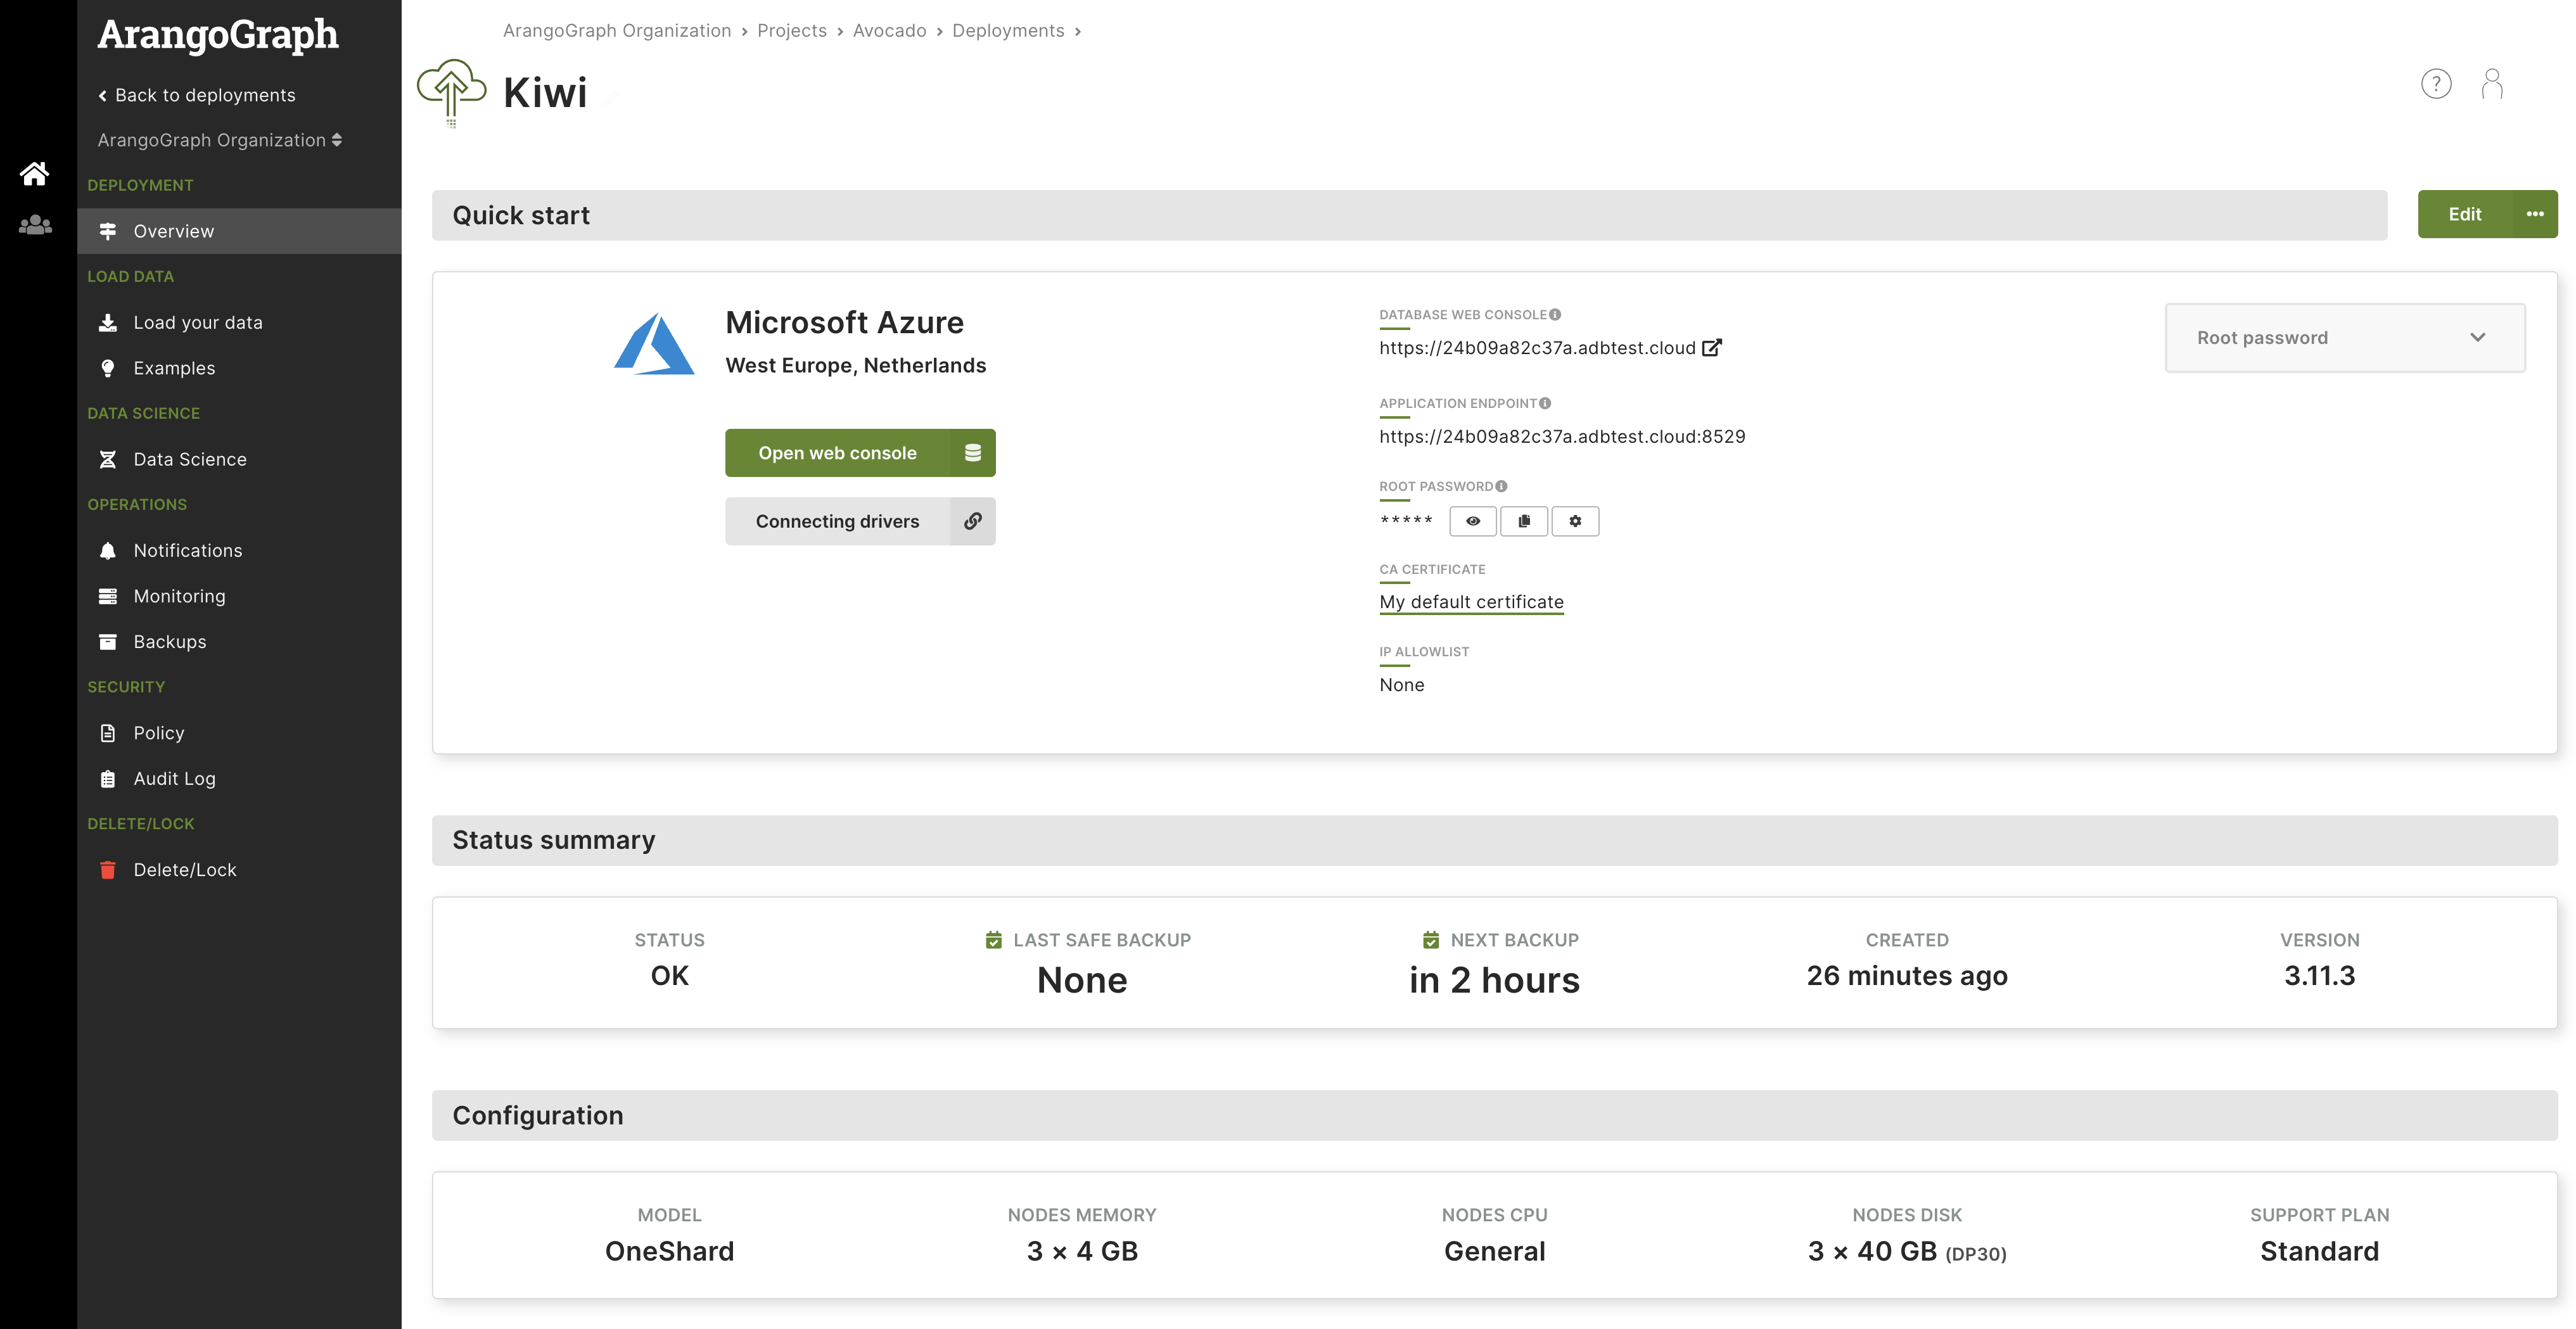
Task: Switch organization via ArangoGraph Organization selector
Action: 220,140
